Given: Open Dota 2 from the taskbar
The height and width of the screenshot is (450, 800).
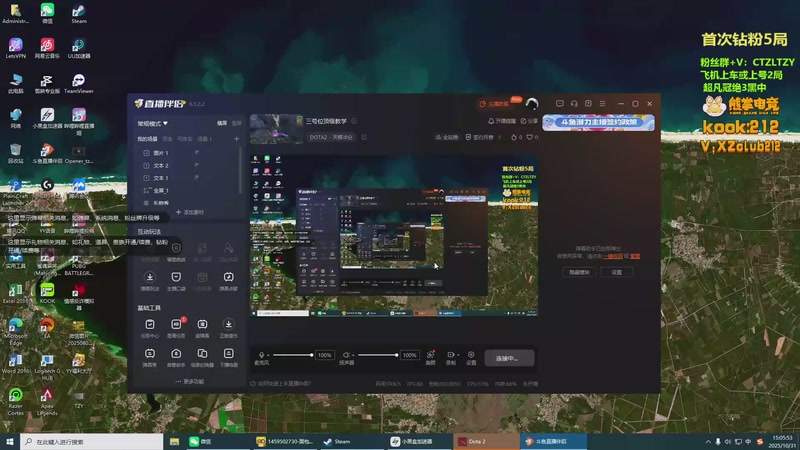Looking at the screenshot, I should pyautogui.click(x=486, y=441).
